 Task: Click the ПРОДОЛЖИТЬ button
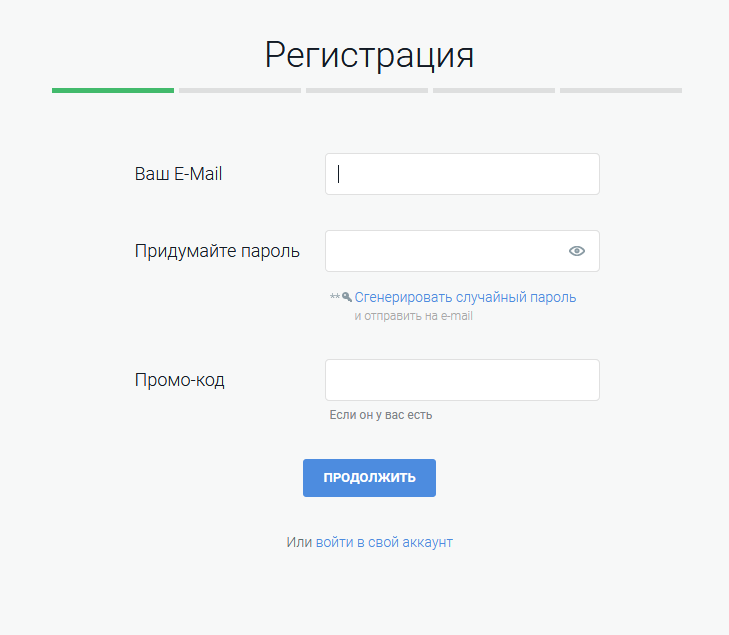tap(369, 478)
